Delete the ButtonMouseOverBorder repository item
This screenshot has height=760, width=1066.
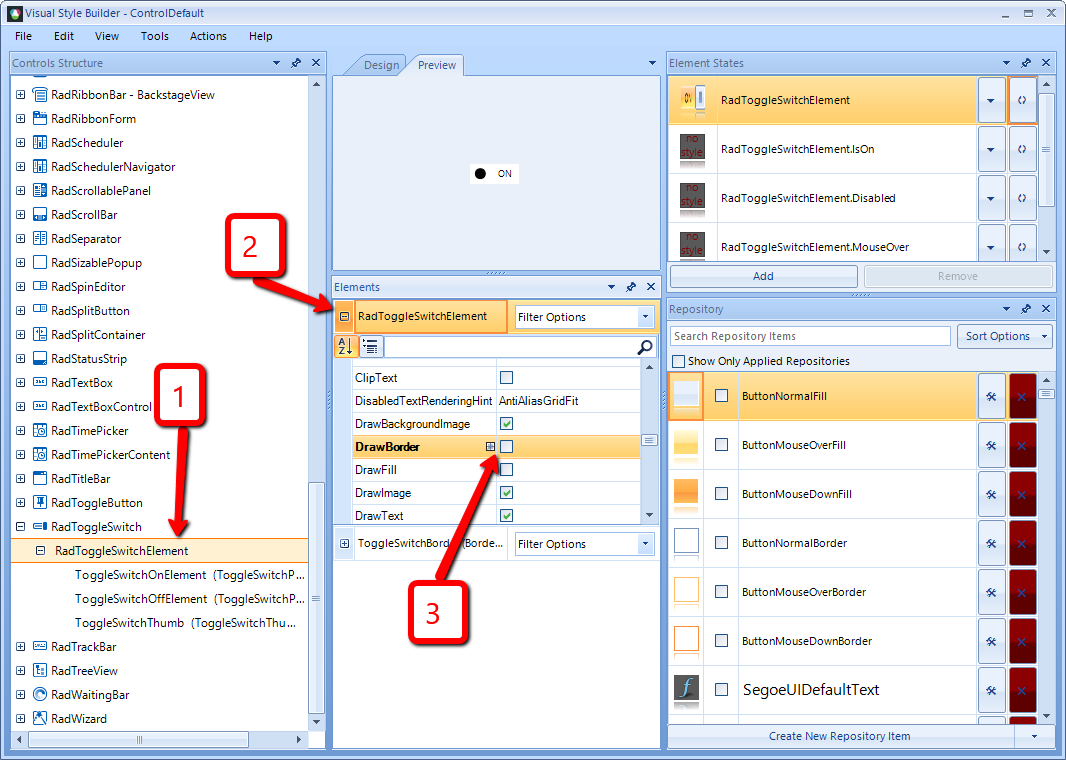tap(1022, 592)
